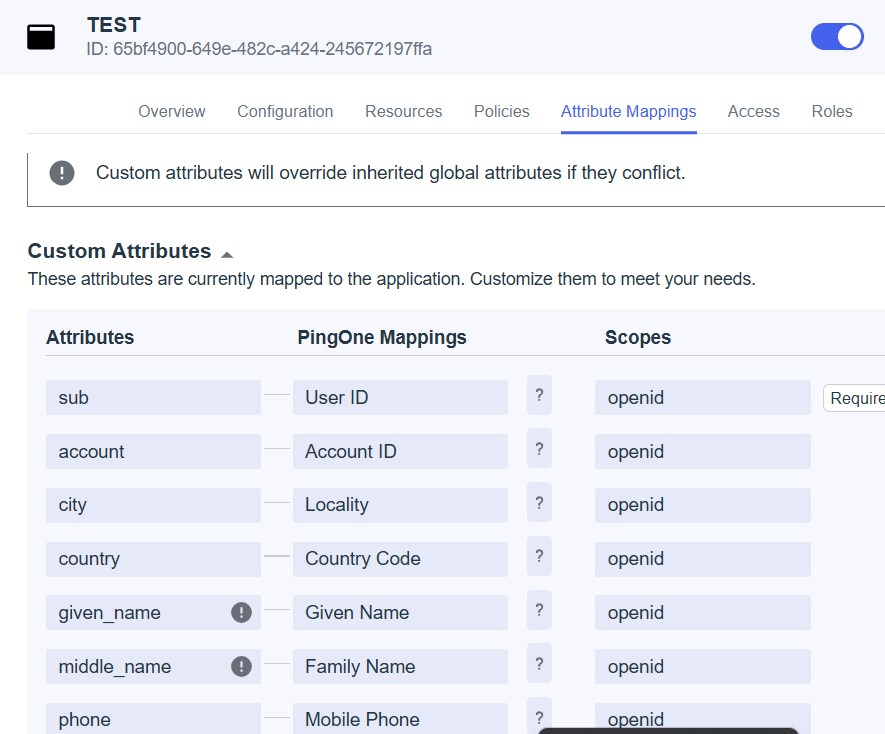The height and width of the screenshot is (734, 885).
Task: Click the warning icon in given_name field
Action: pyautogui.click(x=241, y=613)
